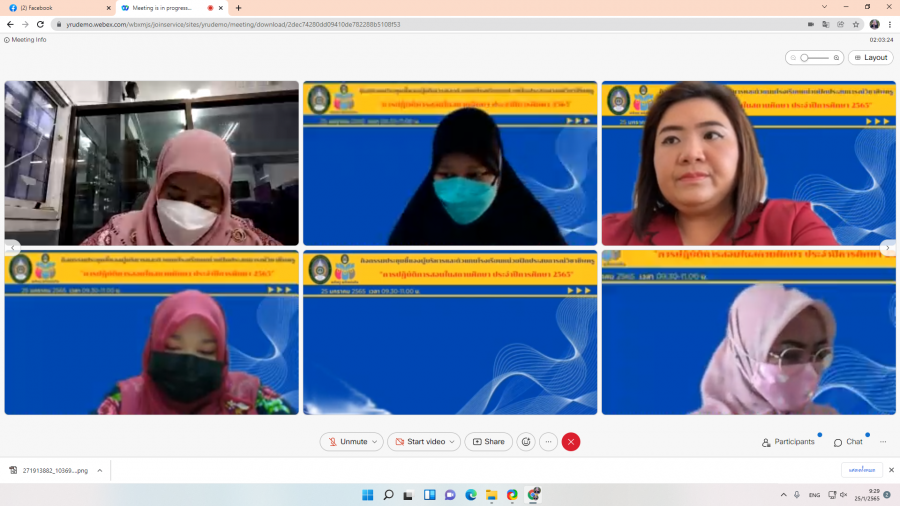Viewport: 900px width, 506px height.
Task: Toggle the Participants panel
Action: (788, 442)
